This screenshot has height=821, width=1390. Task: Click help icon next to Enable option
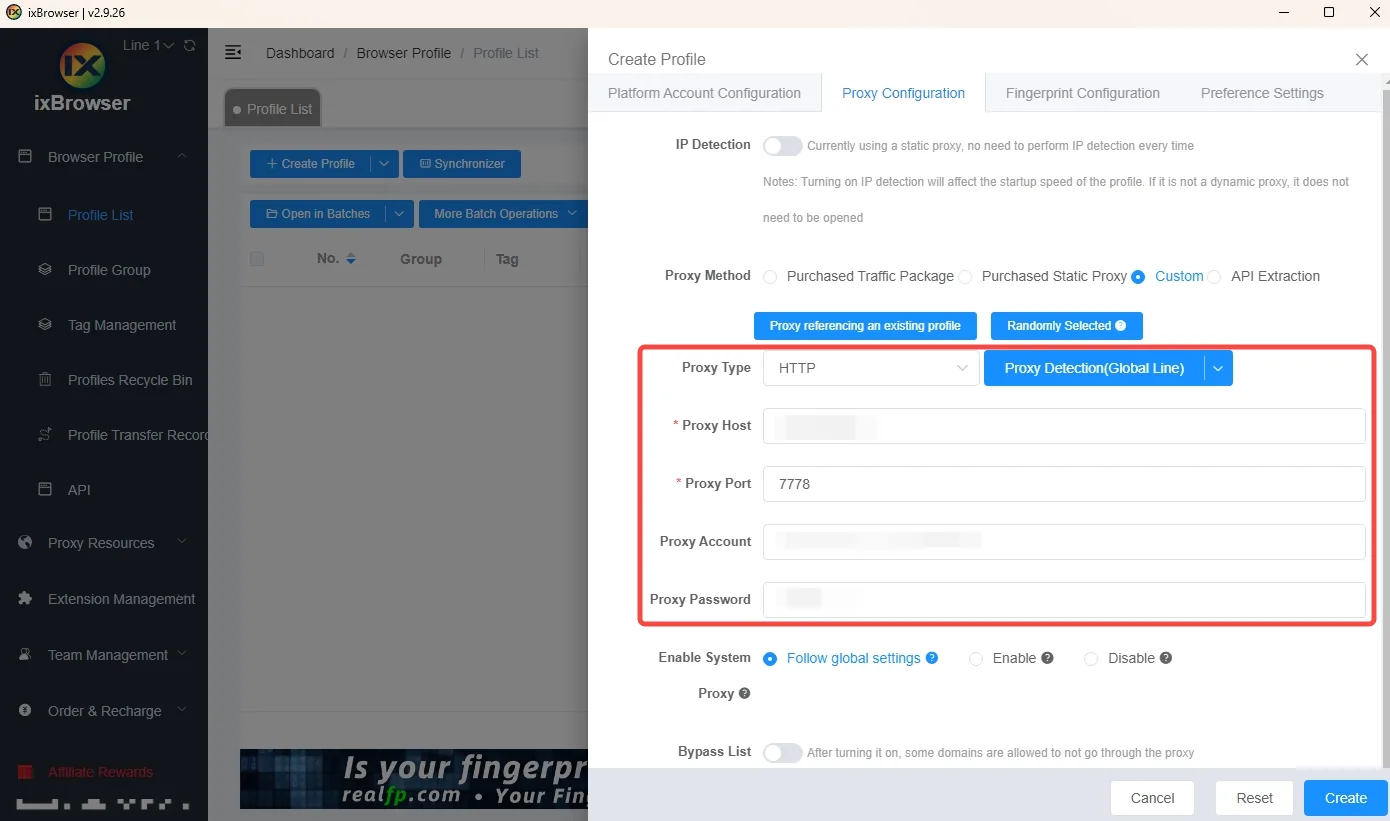(x=1047, y=658)
